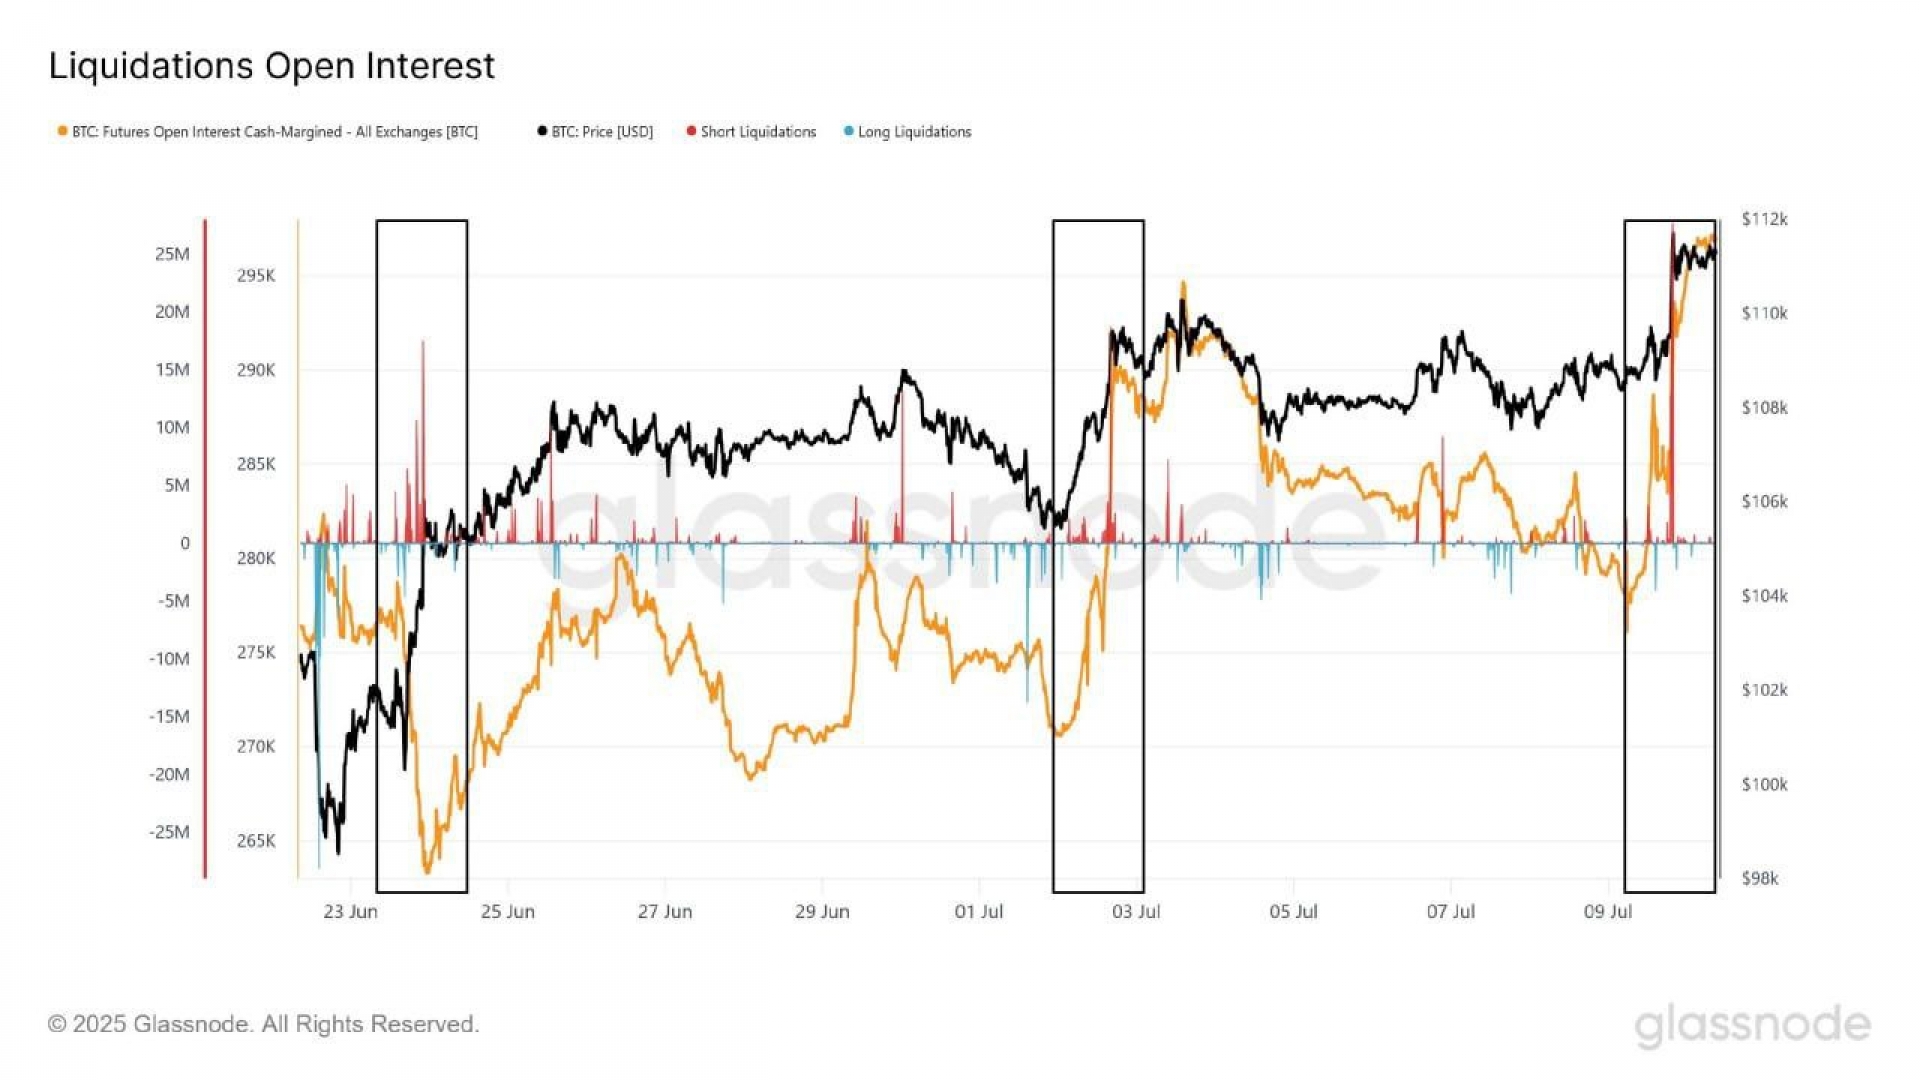Click the 05 Jul date axis label
The height and width of the screenshot is (1080, 1920).
tap(1293, 912)
